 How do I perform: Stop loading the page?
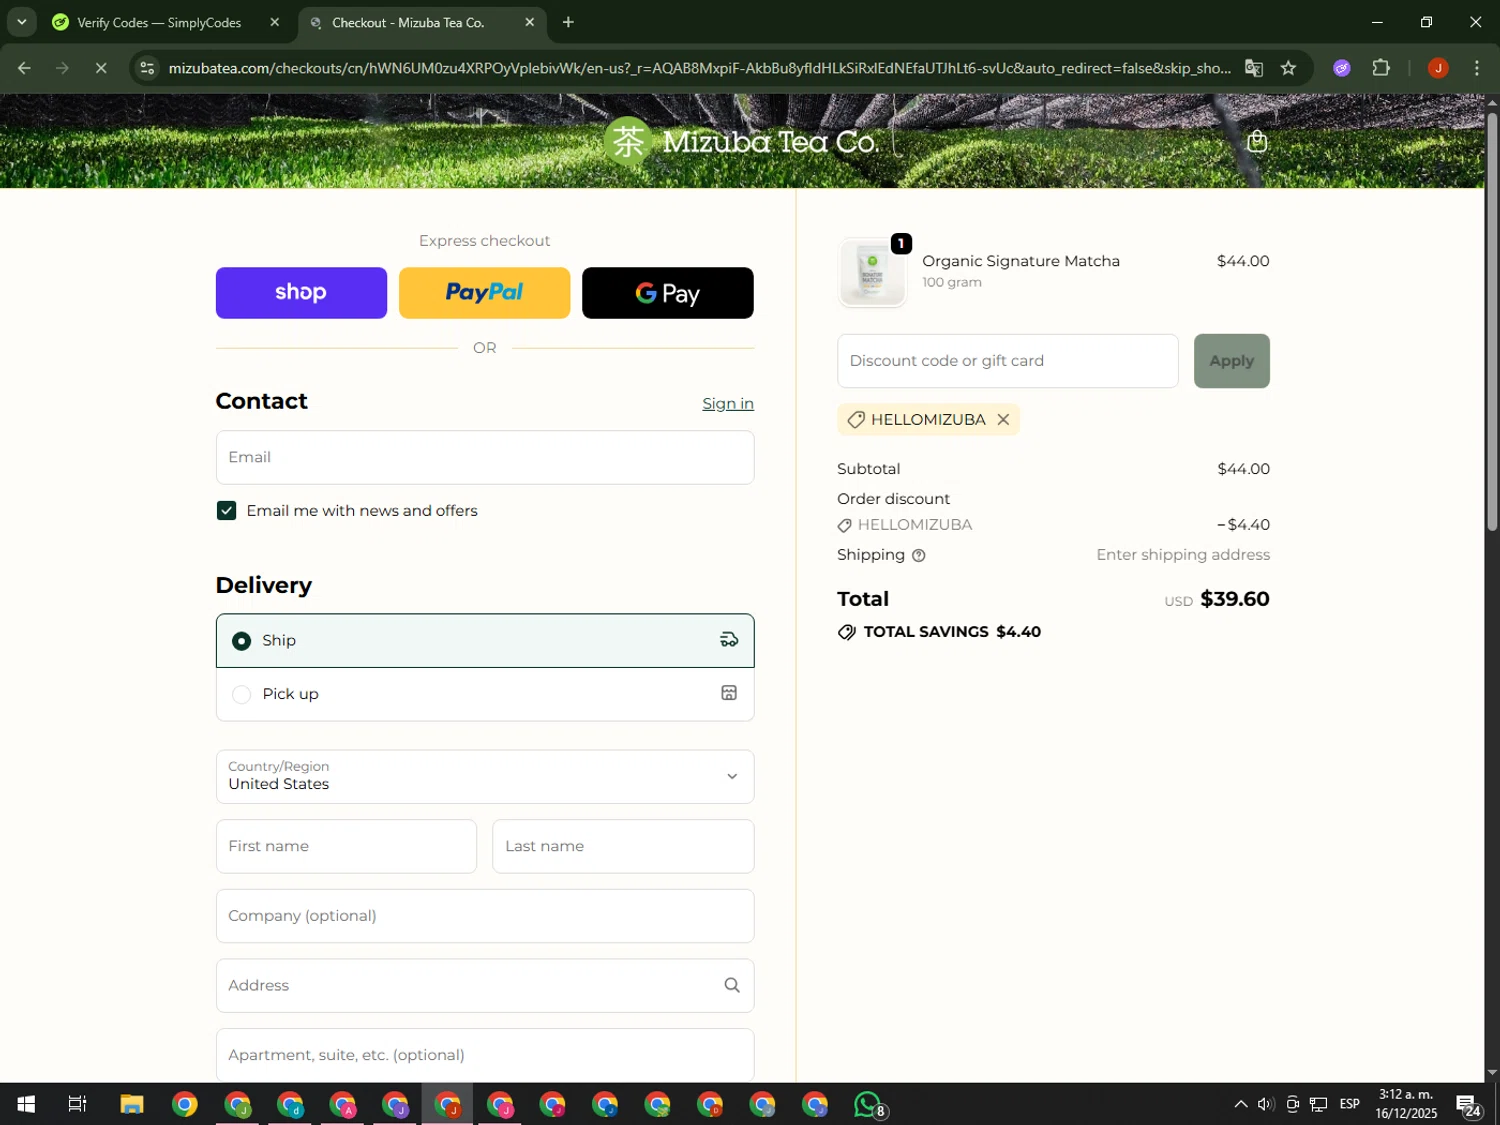[101, 68]
